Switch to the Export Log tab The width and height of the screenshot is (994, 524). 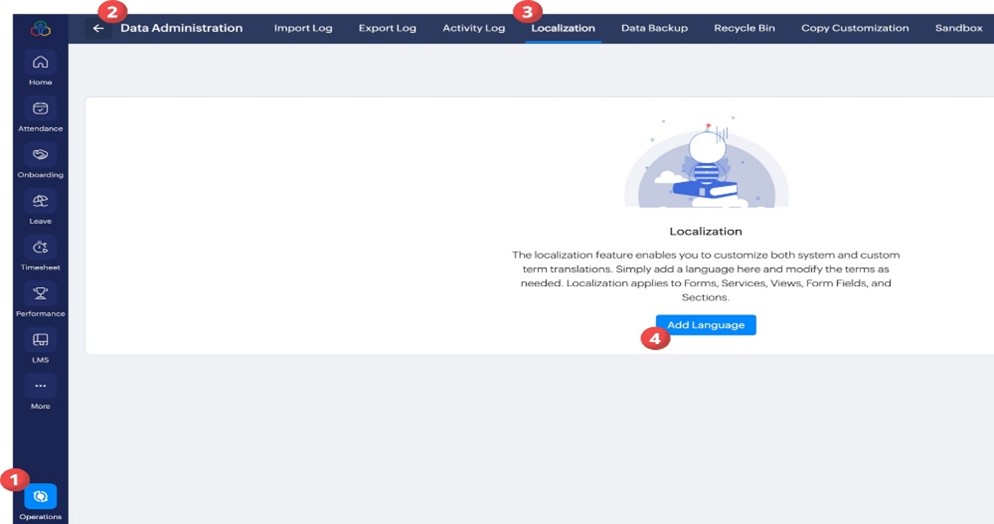(x=387, y=28)
